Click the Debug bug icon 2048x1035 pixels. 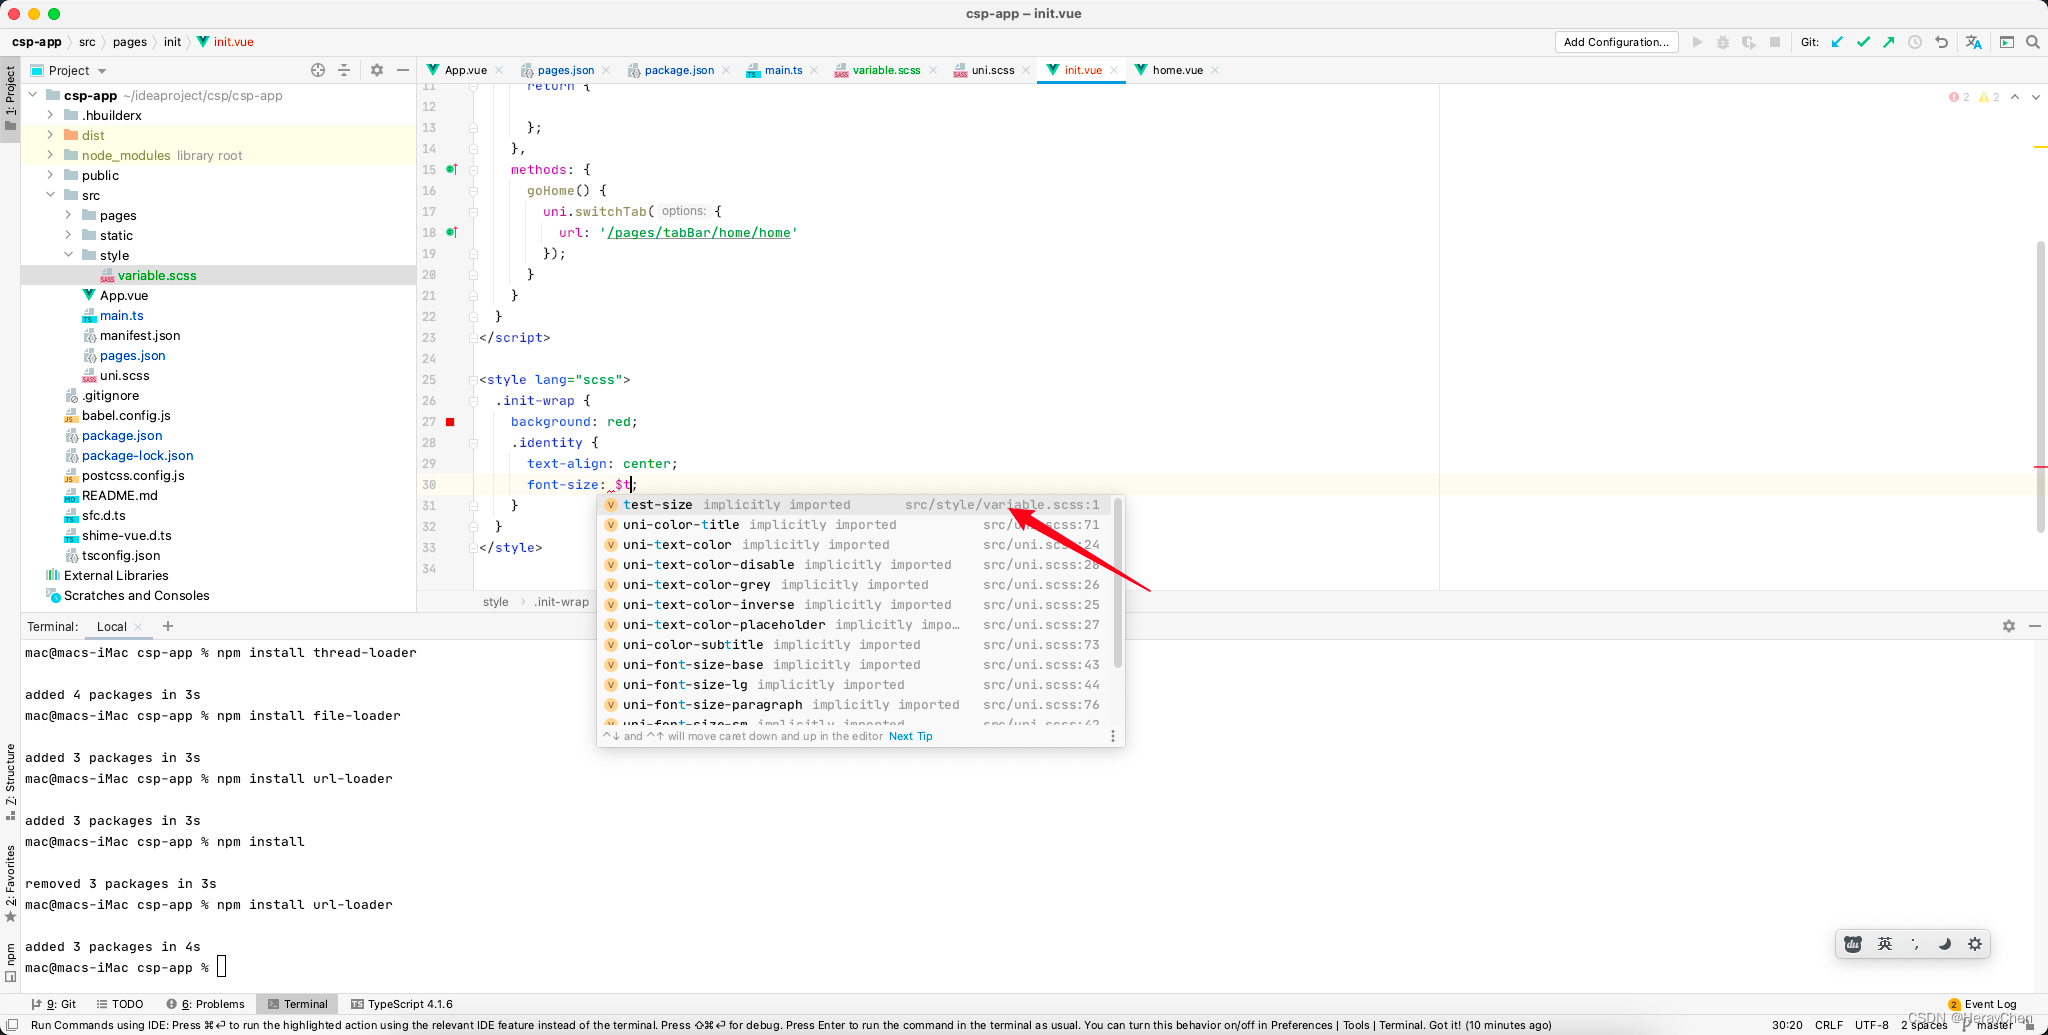tap(1723, 42)
